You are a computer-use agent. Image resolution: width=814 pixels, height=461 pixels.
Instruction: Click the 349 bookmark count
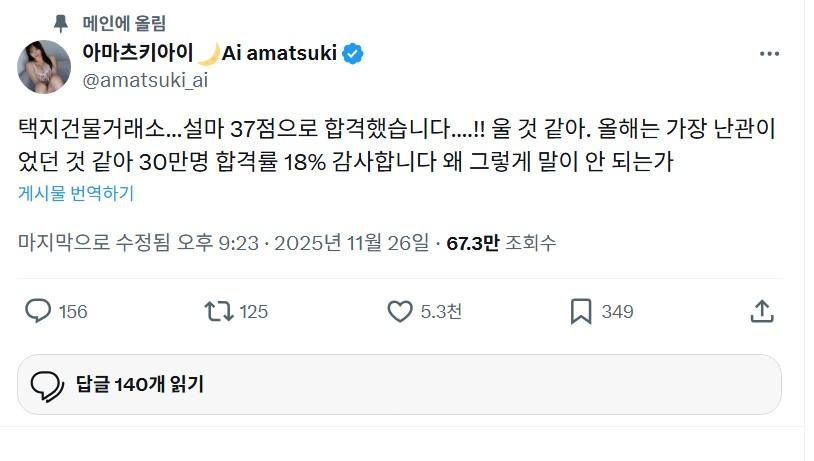click(617, 312)
